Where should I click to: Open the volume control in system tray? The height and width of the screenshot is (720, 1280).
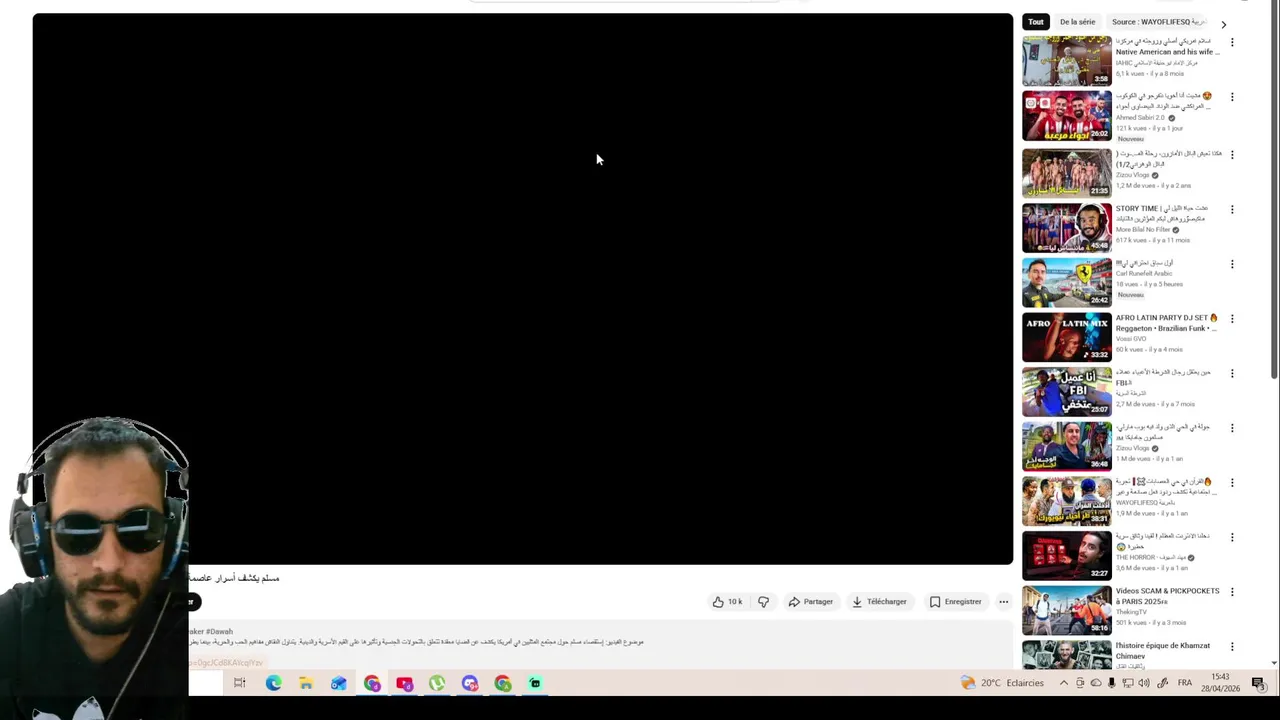pos(1144,683)
